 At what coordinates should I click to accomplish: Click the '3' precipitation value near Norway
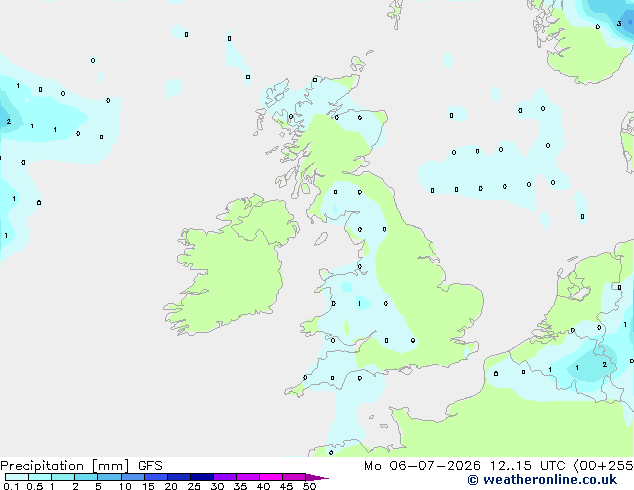pos(619,24)
